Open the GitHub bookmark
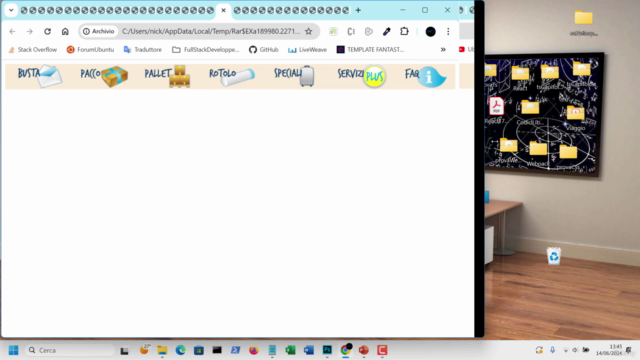 (x=264, y=49)
